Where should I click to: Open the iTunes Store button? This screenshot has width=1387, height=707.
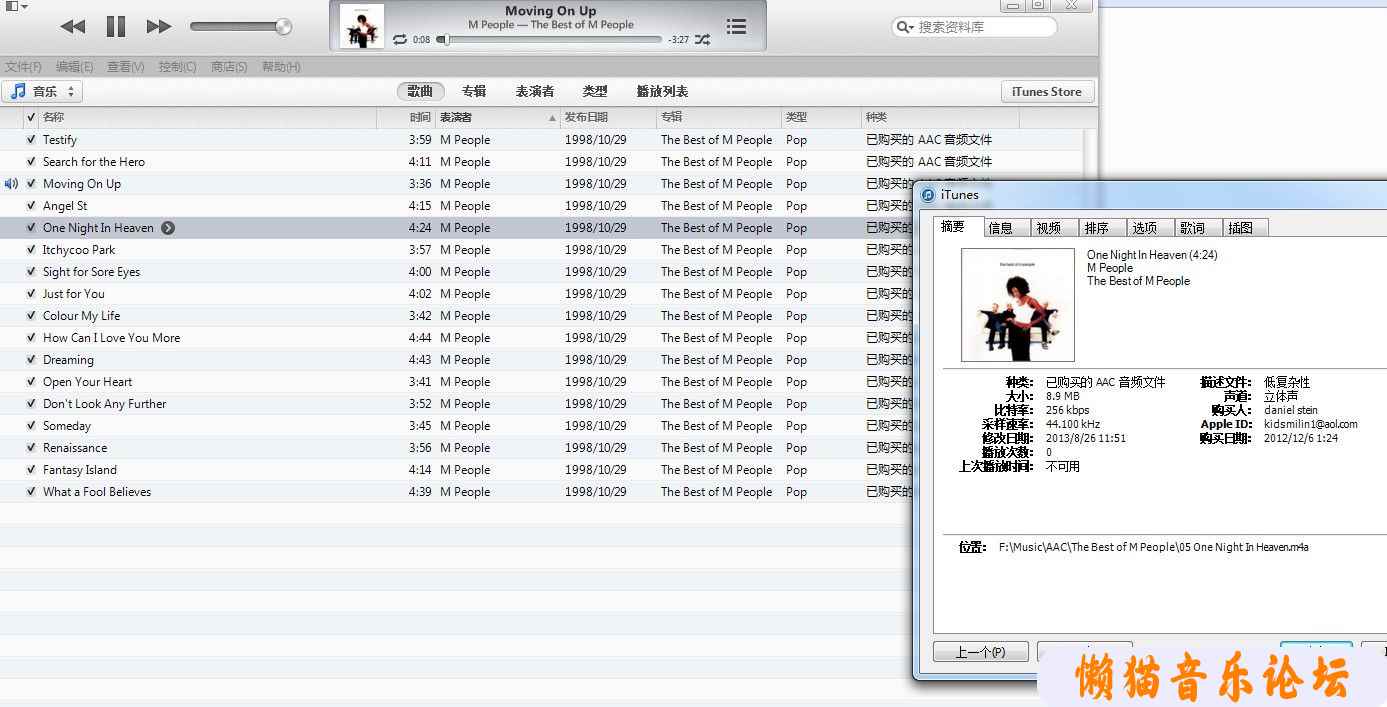(1047, 91)
